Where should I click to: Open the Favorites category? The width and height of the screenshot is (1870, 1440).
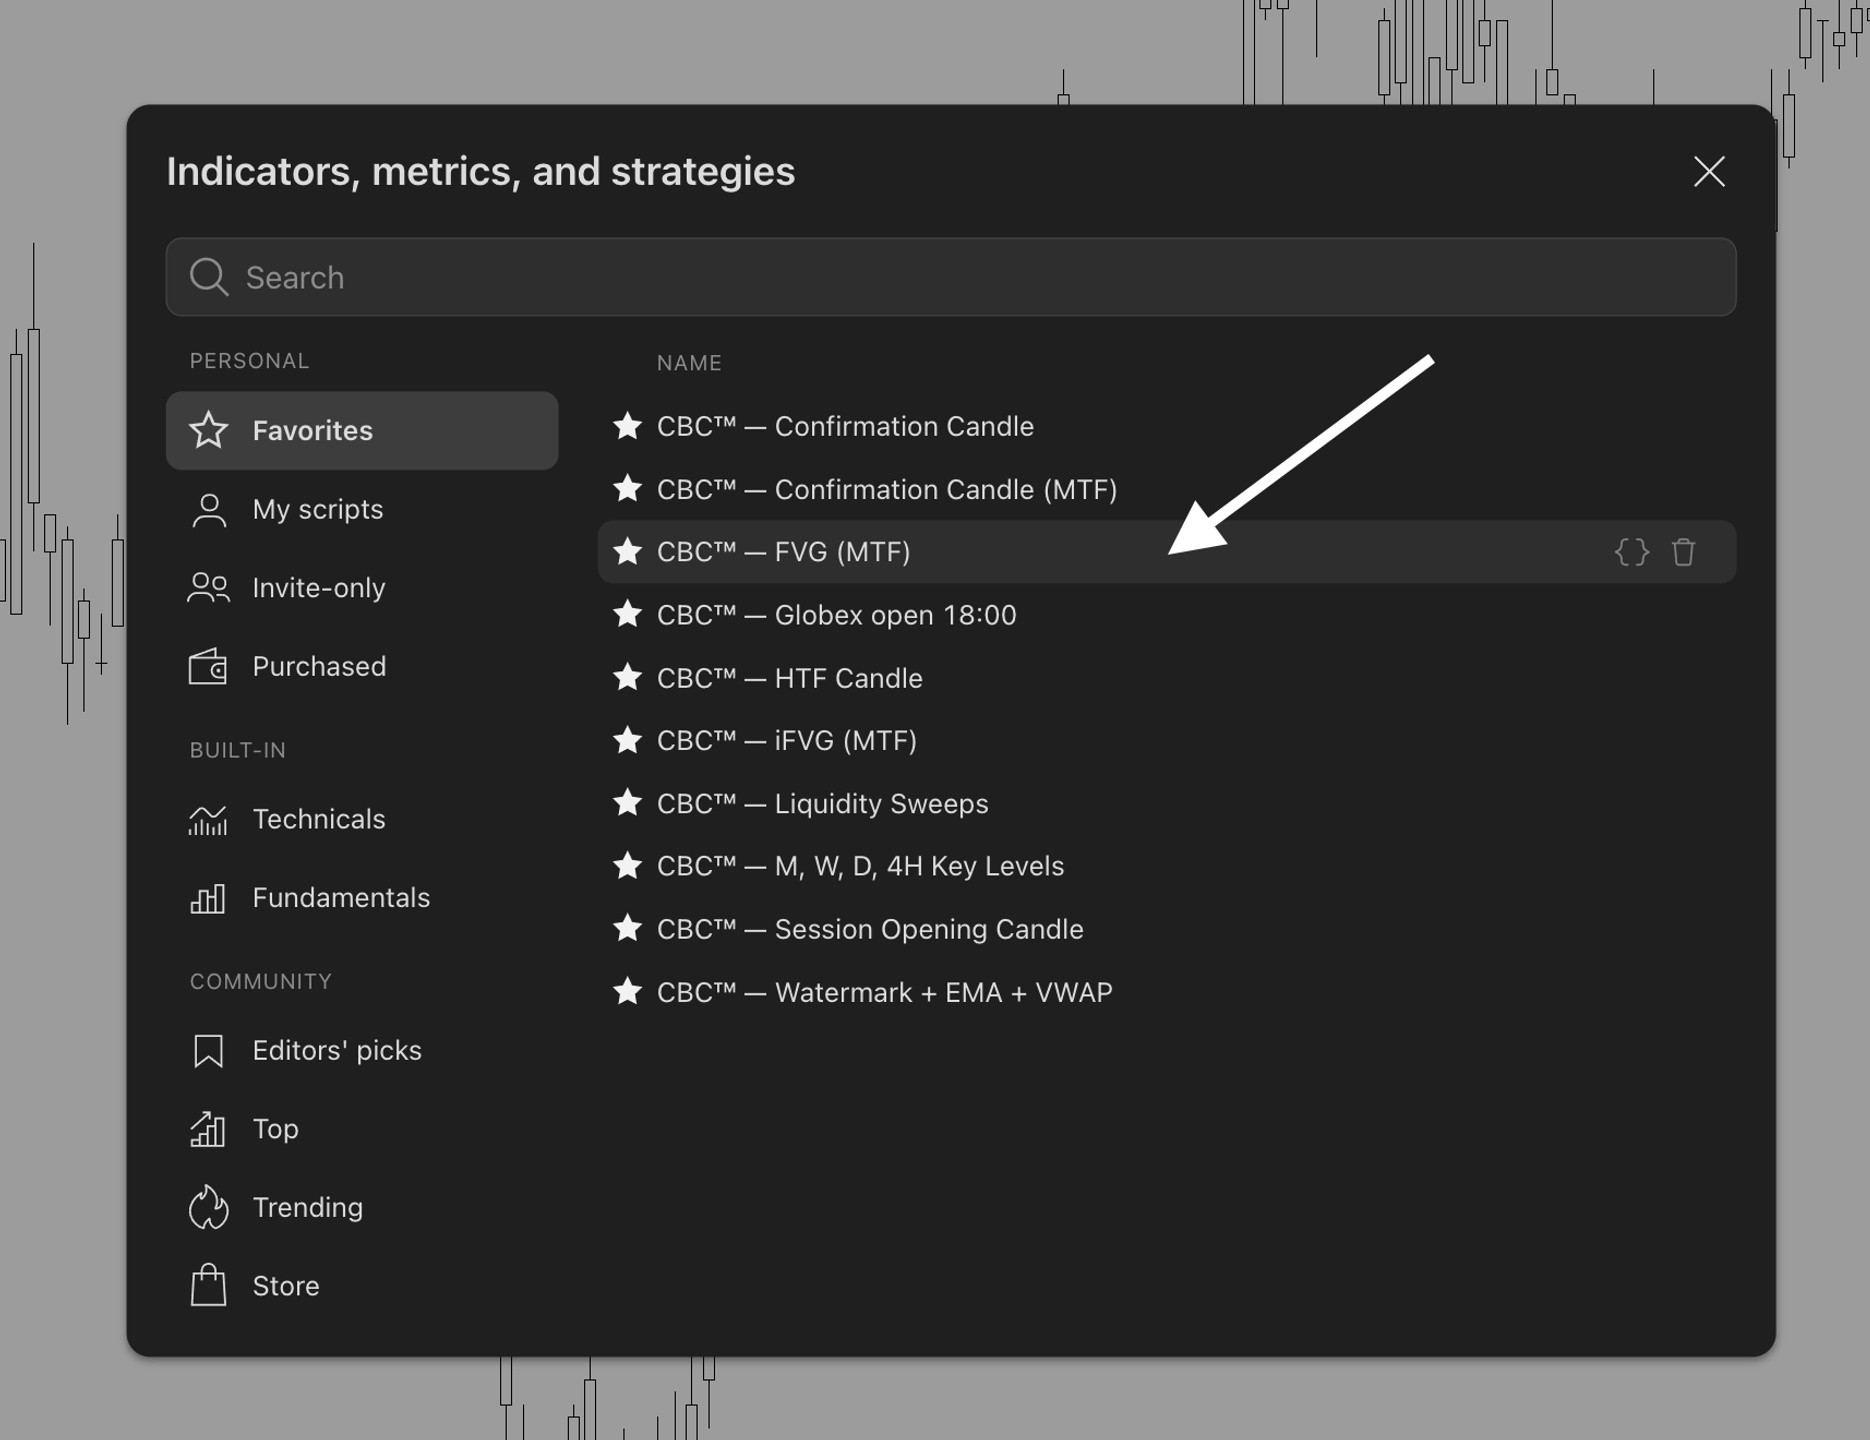click(362, 430)
